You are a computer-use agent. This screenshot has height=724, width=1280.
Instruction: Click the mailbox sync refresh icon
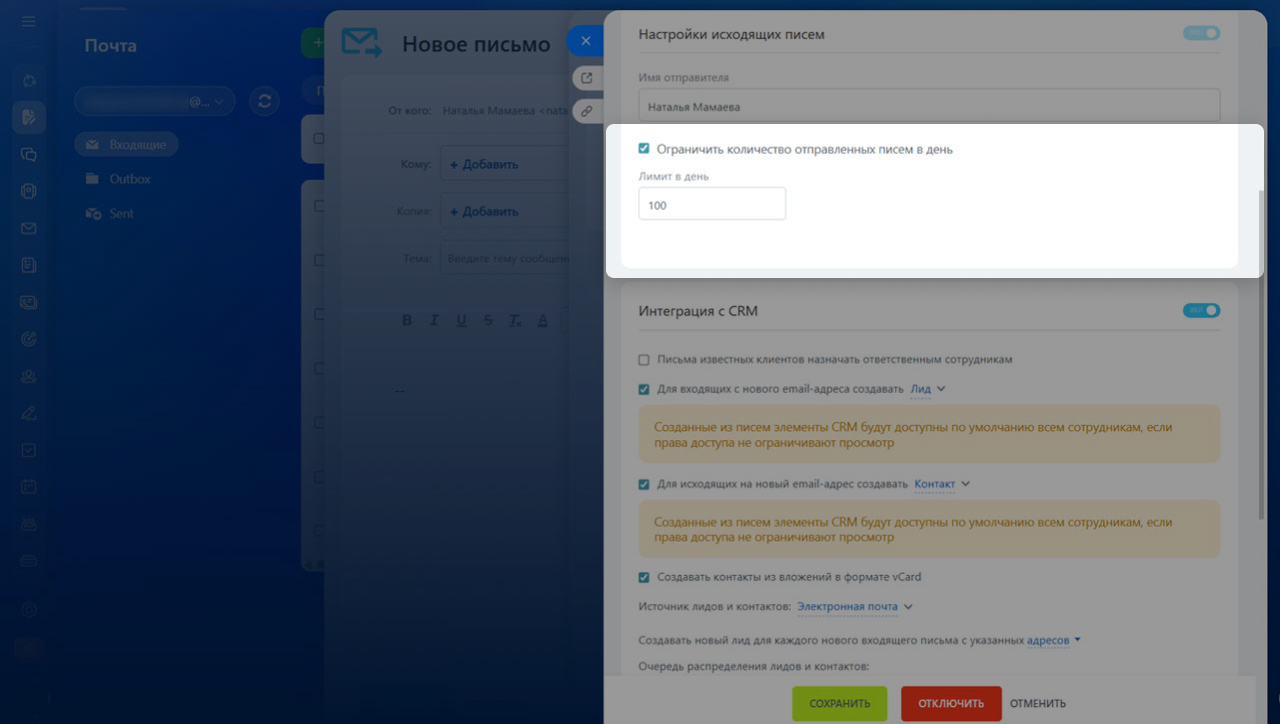(264, 101)
